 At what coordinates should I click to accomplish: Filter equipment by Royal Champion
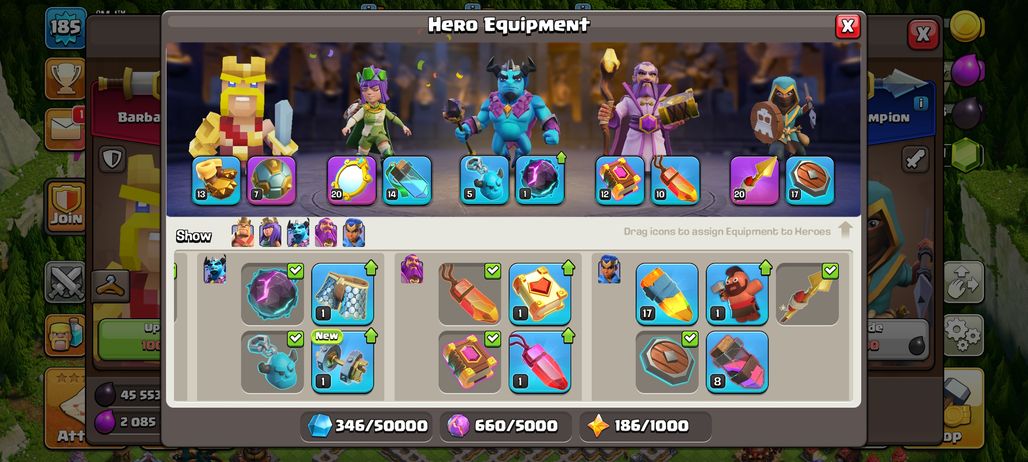353,233
